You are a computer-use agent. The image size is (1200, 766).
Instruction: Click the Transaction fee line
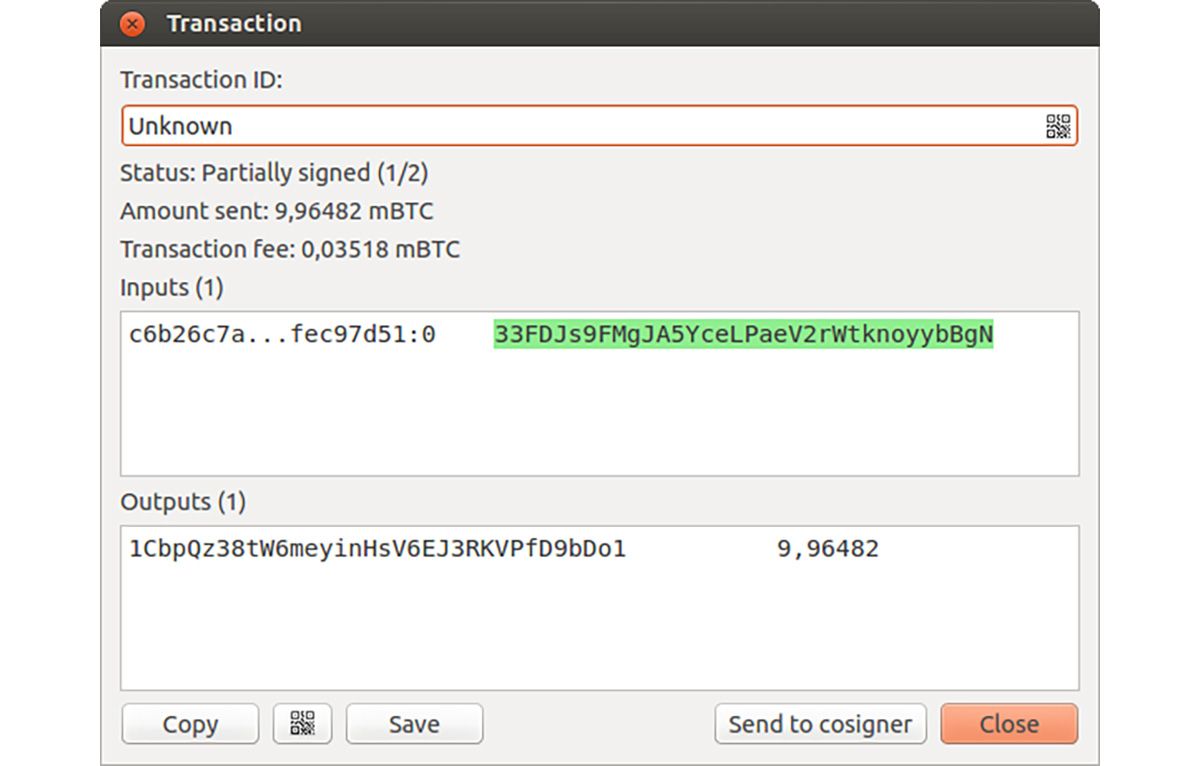(290, 249)
